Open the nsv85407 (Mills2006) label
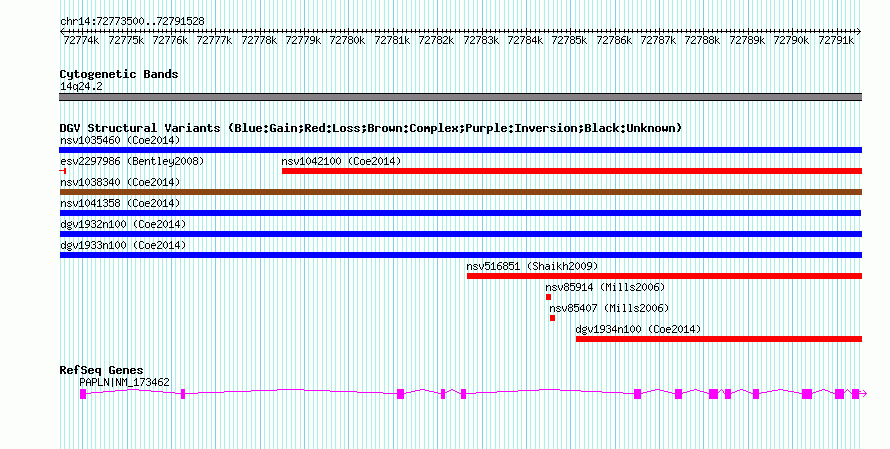The width and height of the screenshot is (890, 449). tap(609, 308)
